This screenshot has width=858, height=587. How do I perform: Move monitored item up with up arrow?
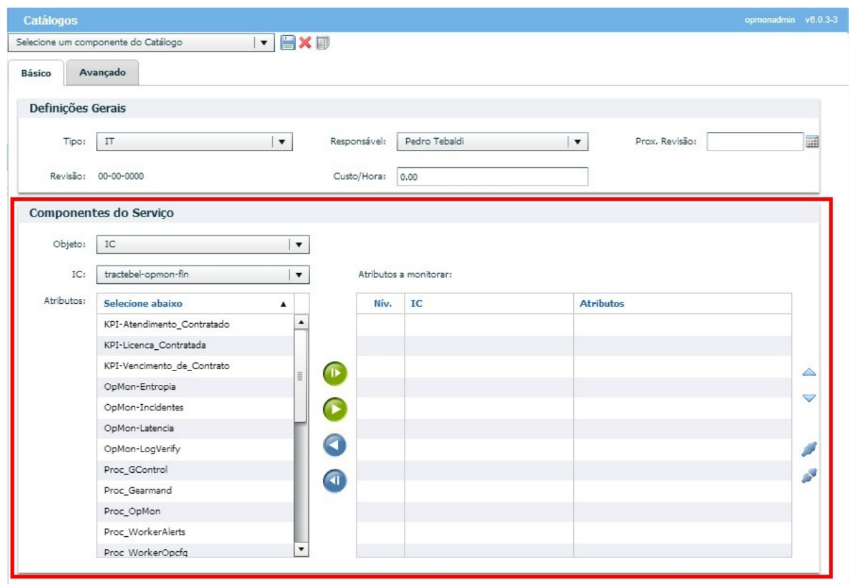tap(809, 373)
